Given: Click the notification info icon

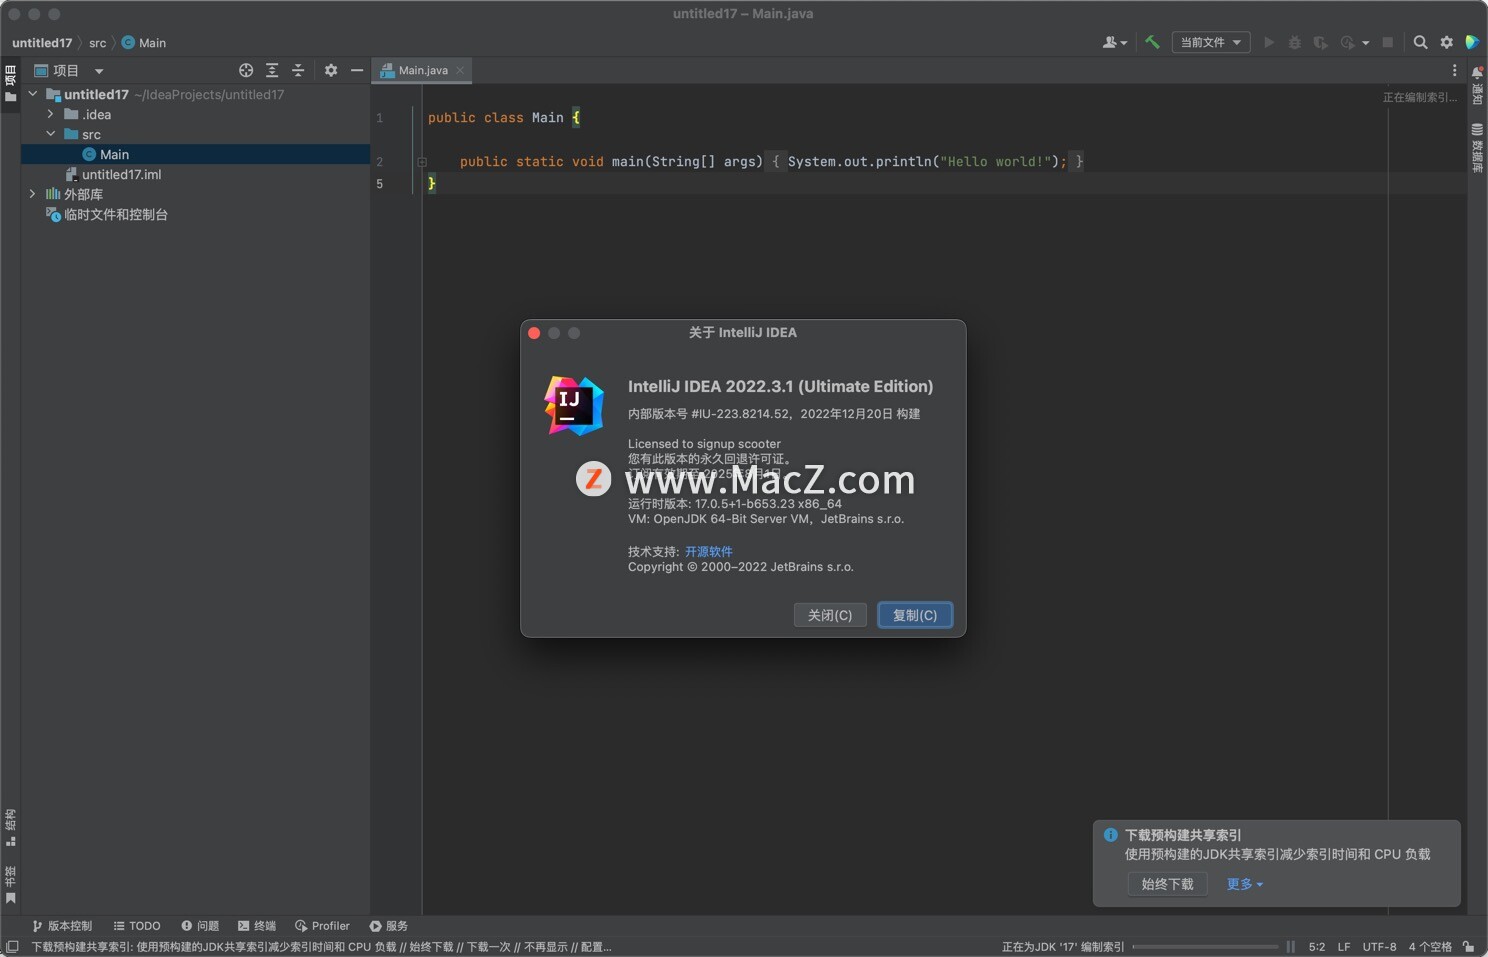Looking at the screenshot, I should point(1110,835).
